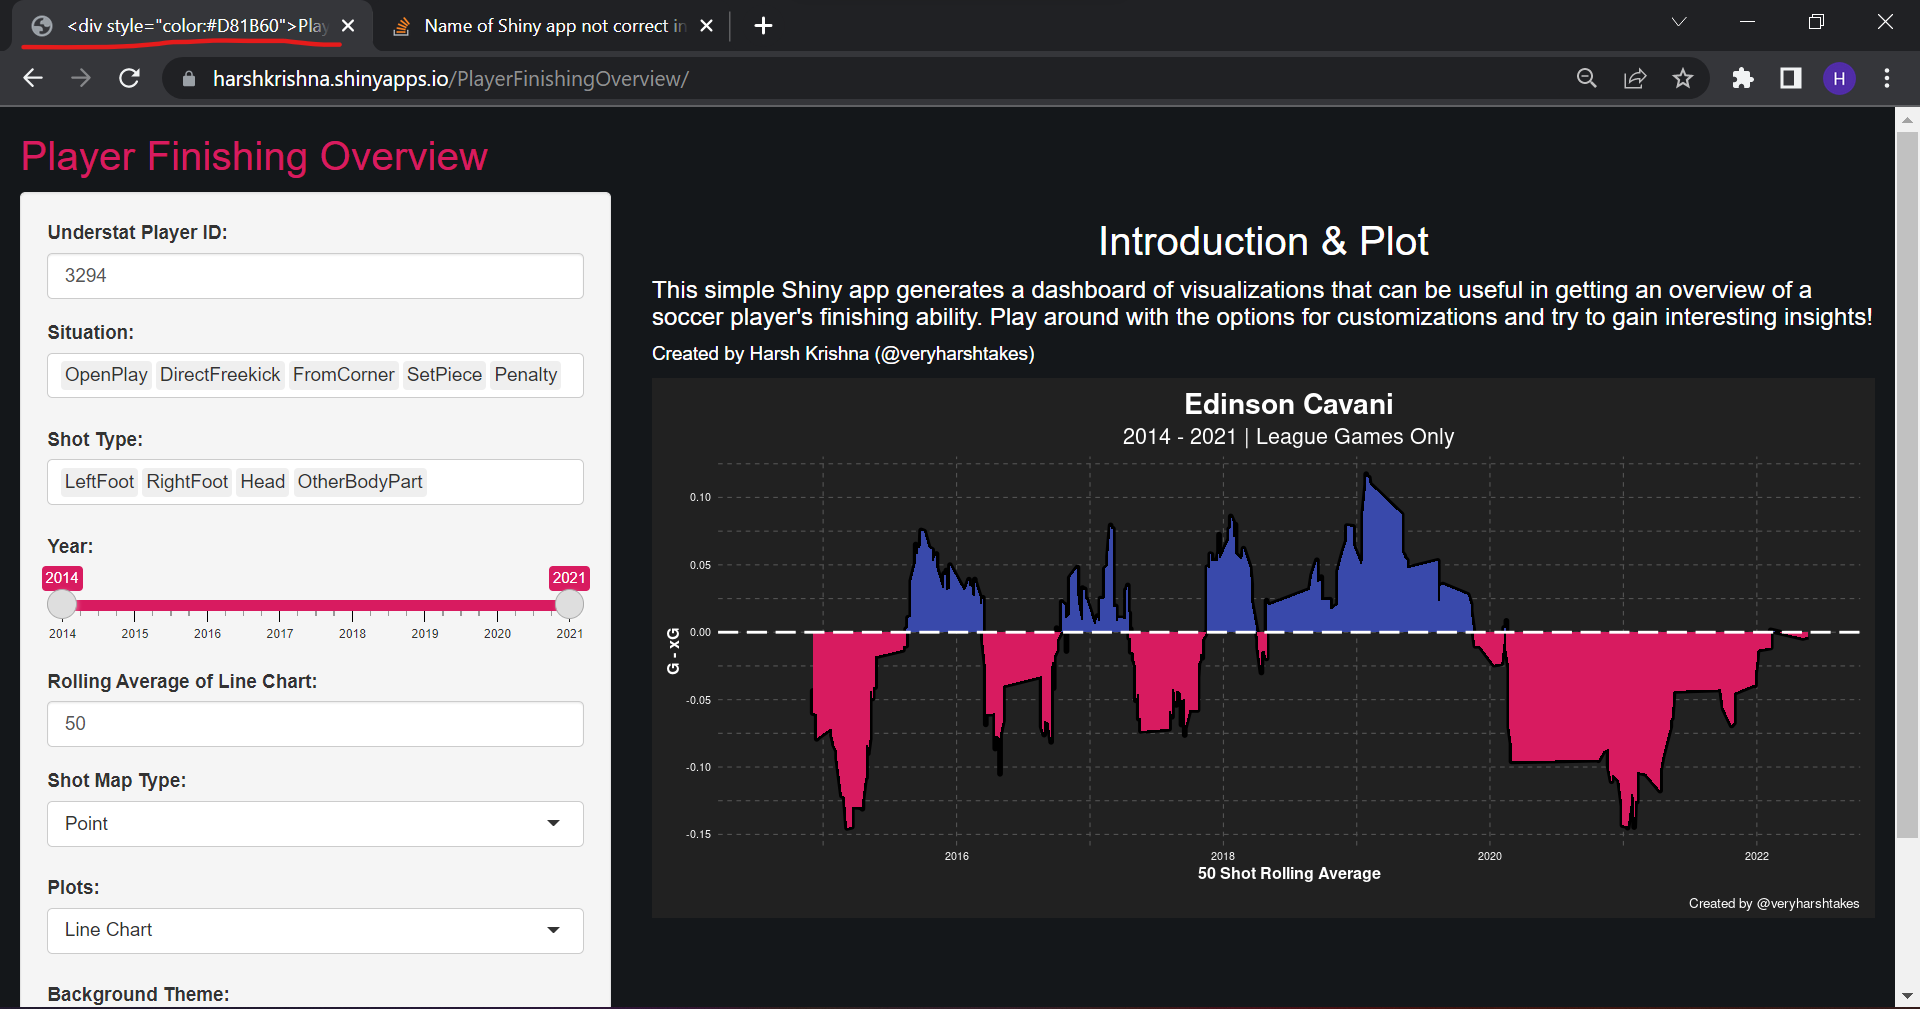Reload the page with the refresh icon

click(129, 78)
